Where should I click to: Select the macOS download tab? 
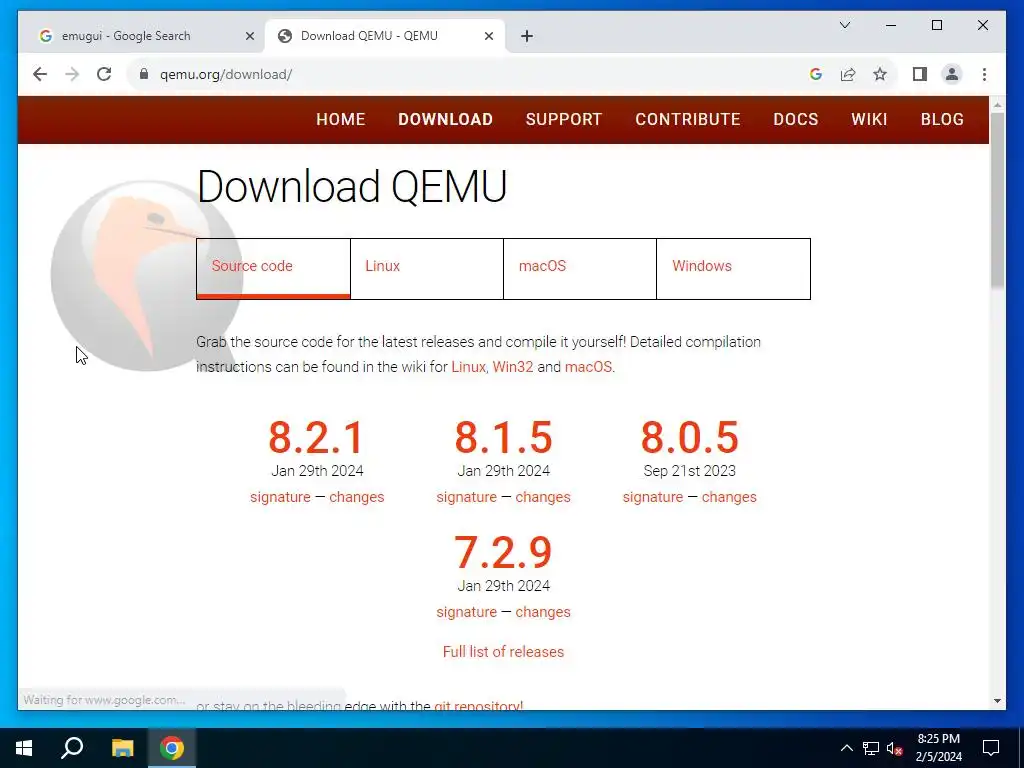click(580, 268)
